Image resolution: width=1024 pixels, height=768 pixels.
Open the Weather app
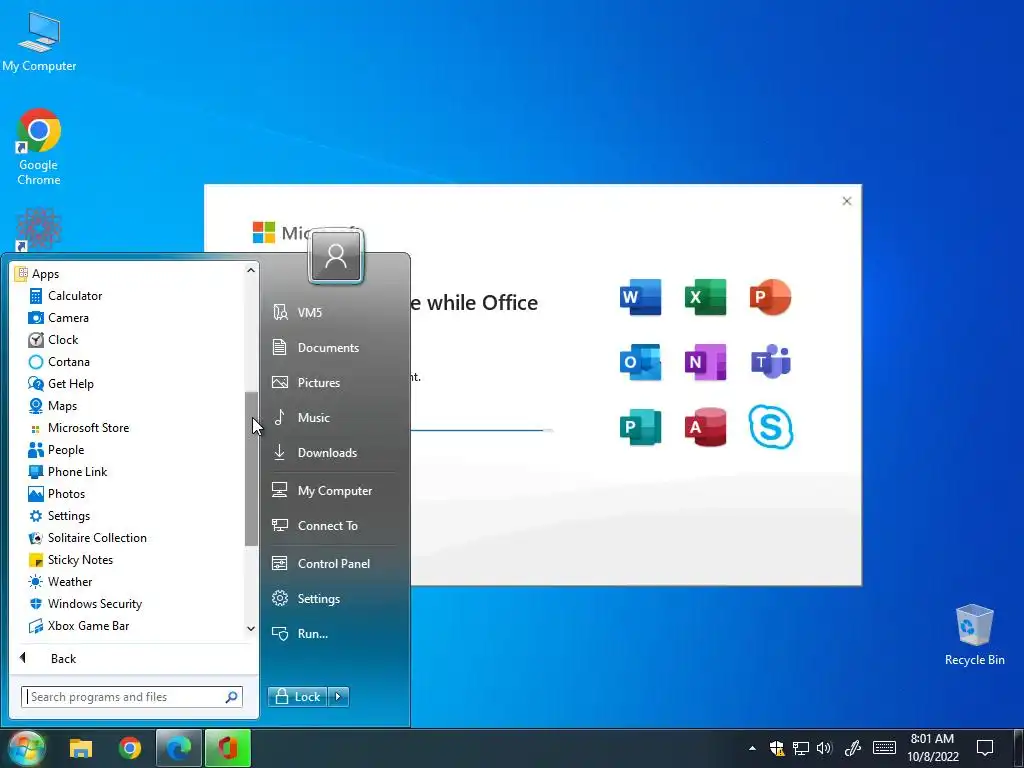(x=60, y=582)
